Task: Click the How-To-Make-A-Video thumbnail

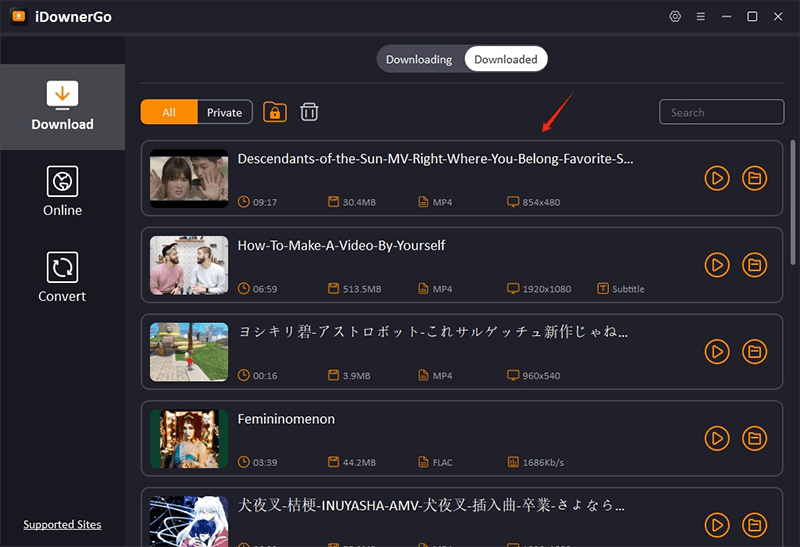Action: [189, 265]
